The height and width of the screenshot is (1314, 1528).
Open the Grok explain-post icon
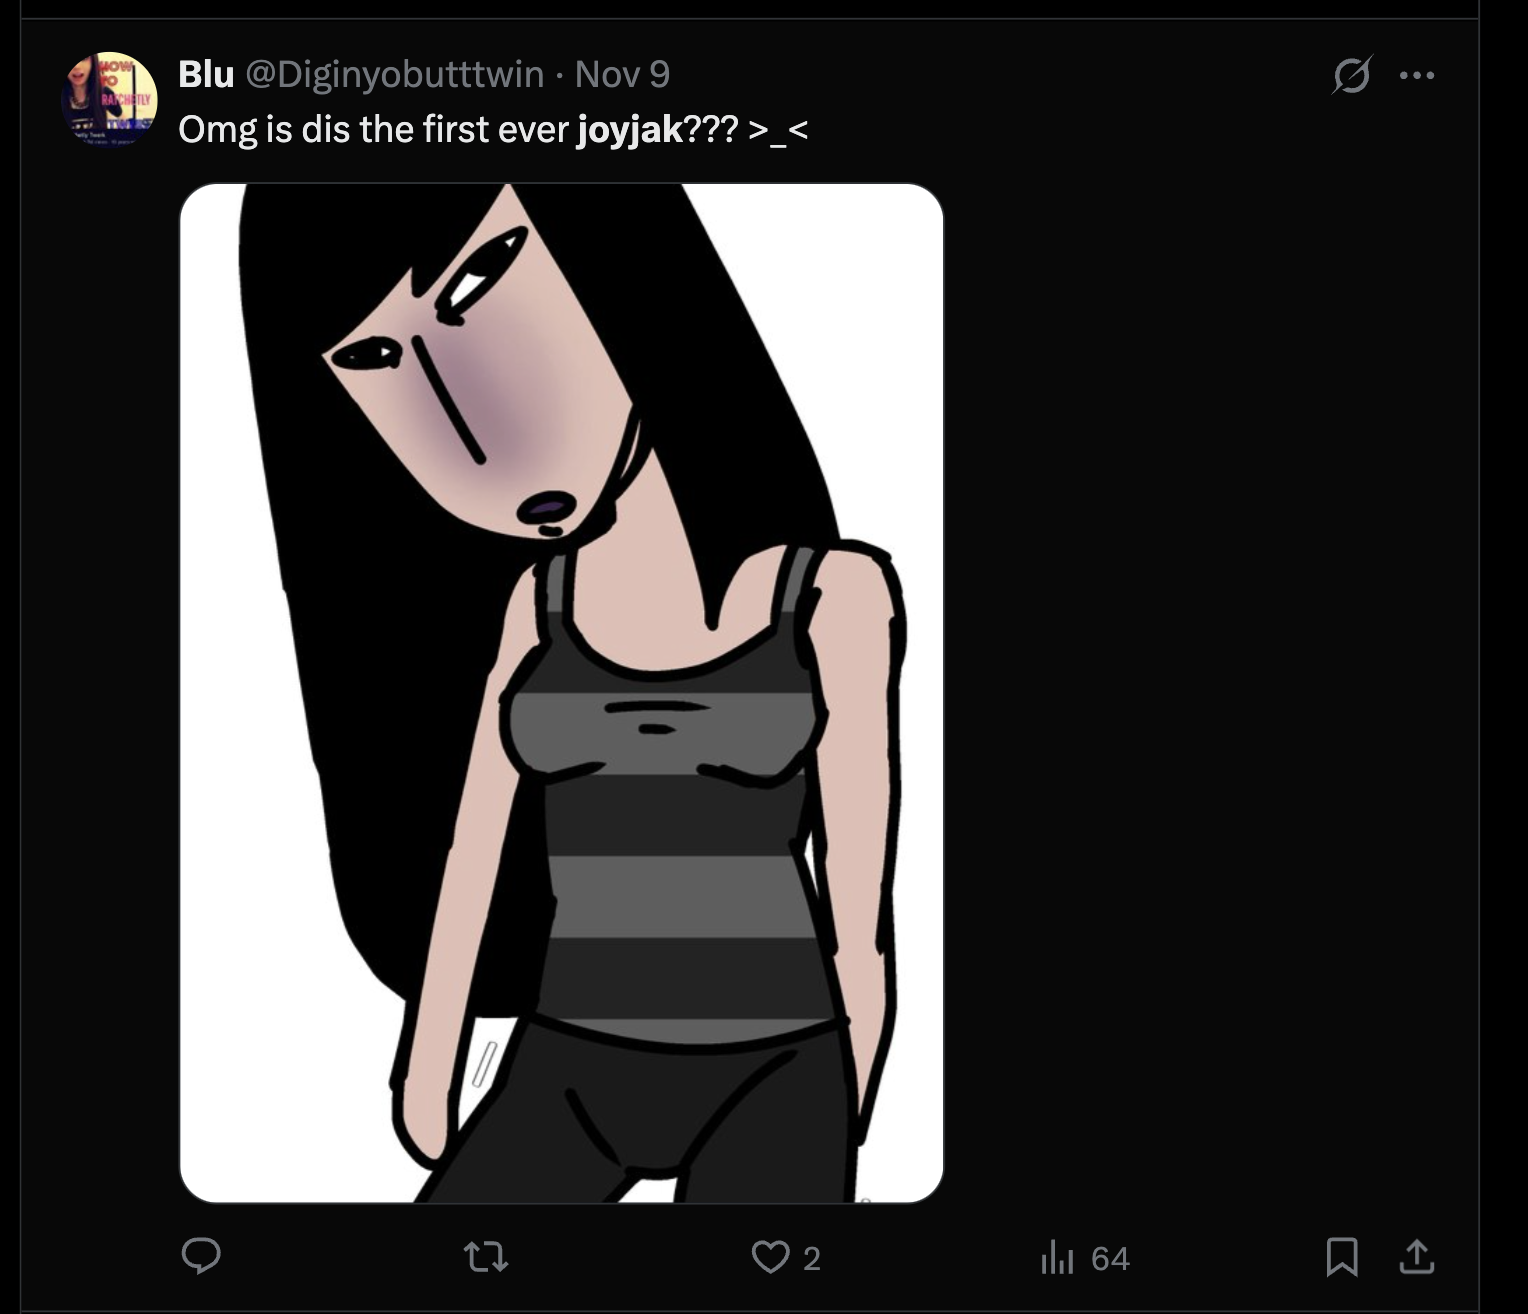point(1351,75)
